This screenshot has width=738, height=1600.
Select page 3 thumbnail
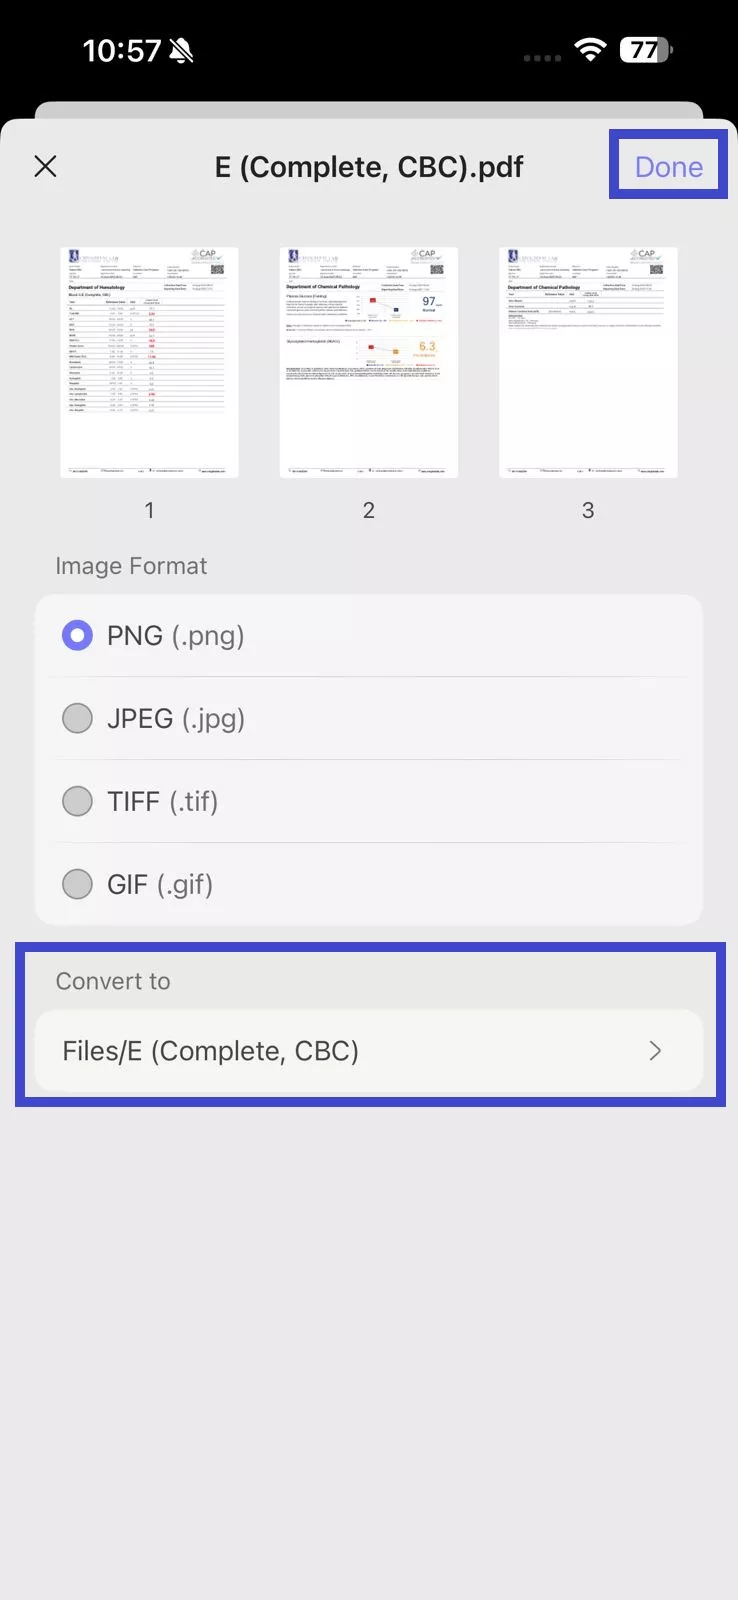pos(587,362)
